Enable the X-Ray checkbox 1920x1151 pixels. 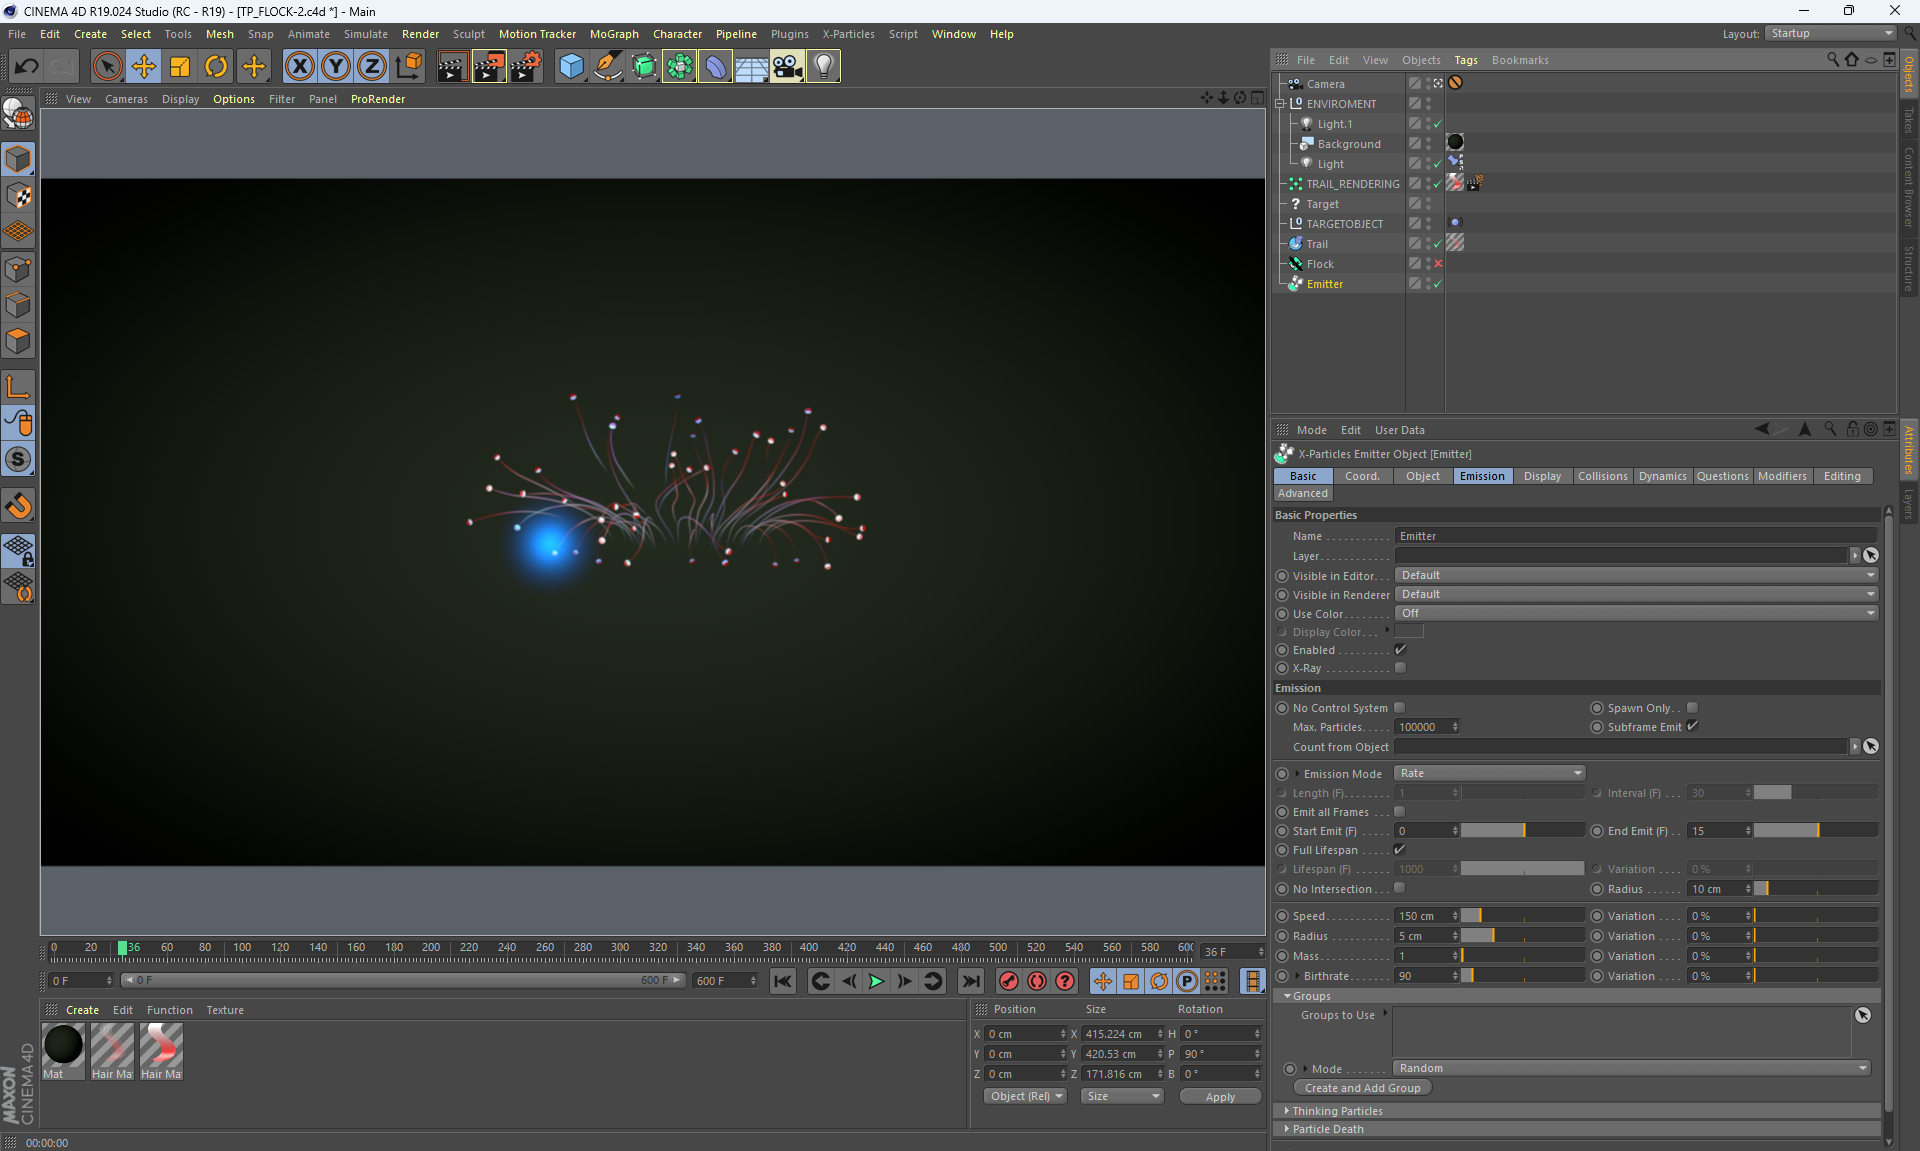point(1400,668)
